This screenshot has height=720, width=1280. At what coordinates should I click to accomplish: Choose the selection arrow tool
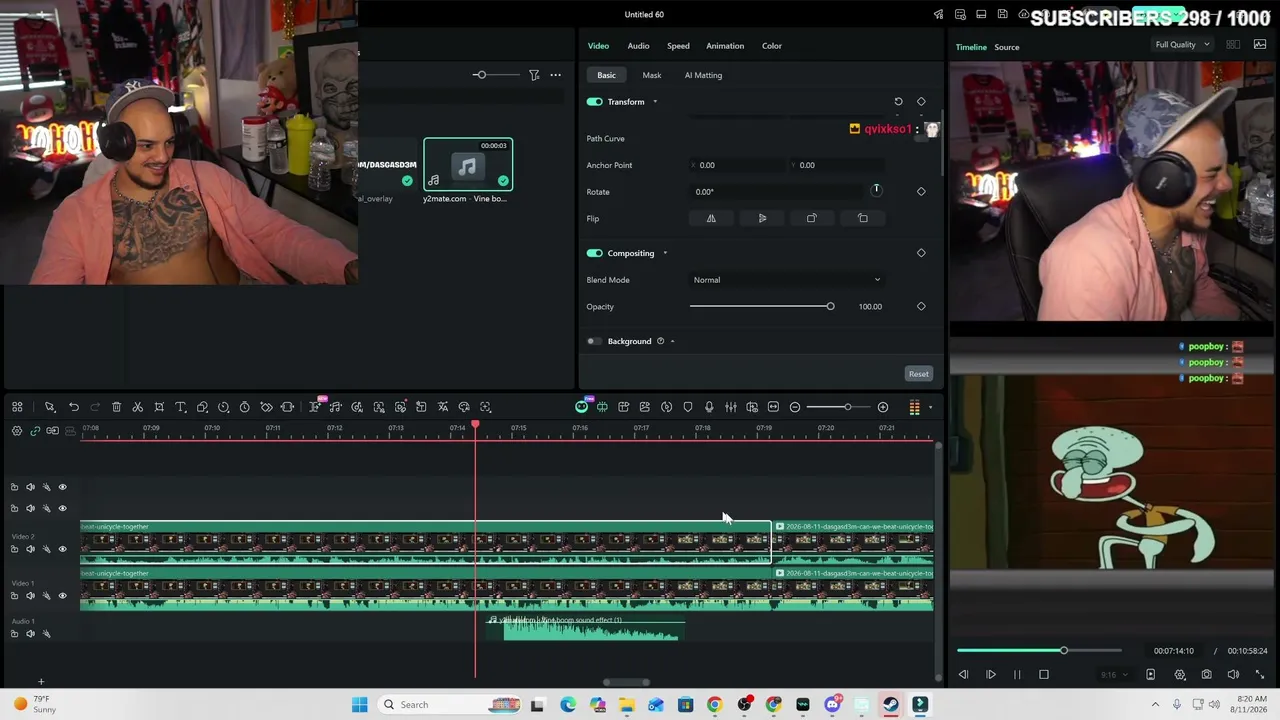pyautogui.click(x=50, y=407)
